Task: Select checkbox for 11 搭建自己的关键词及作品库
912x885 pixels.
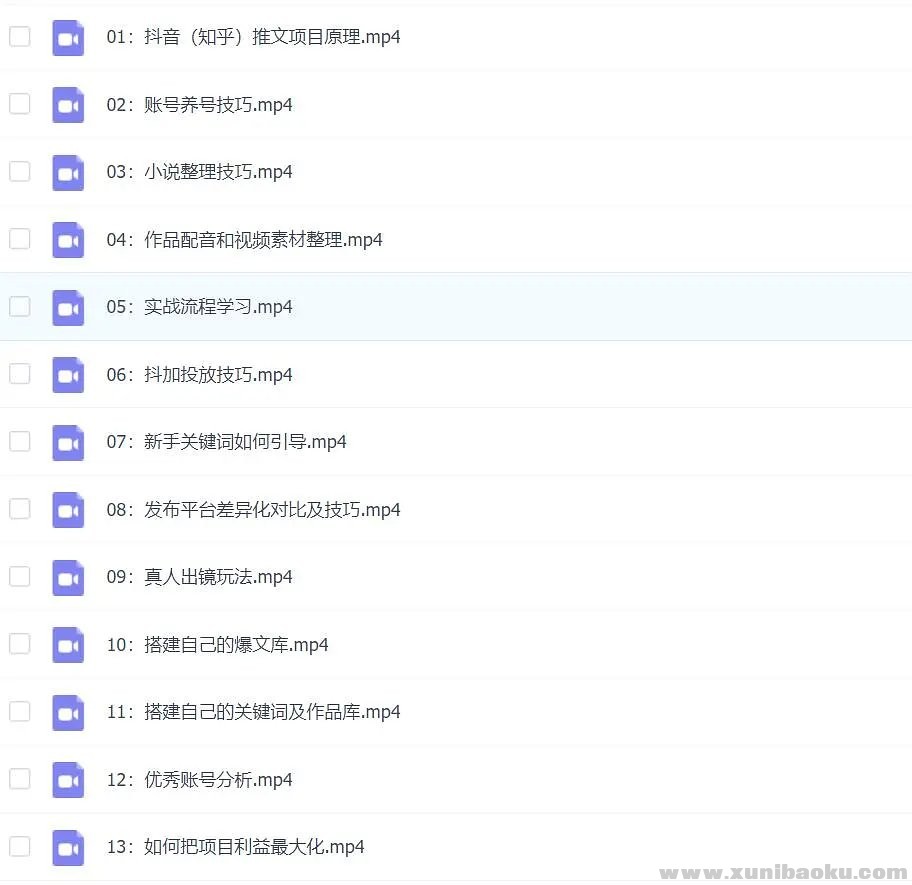Action: [20, 711]
